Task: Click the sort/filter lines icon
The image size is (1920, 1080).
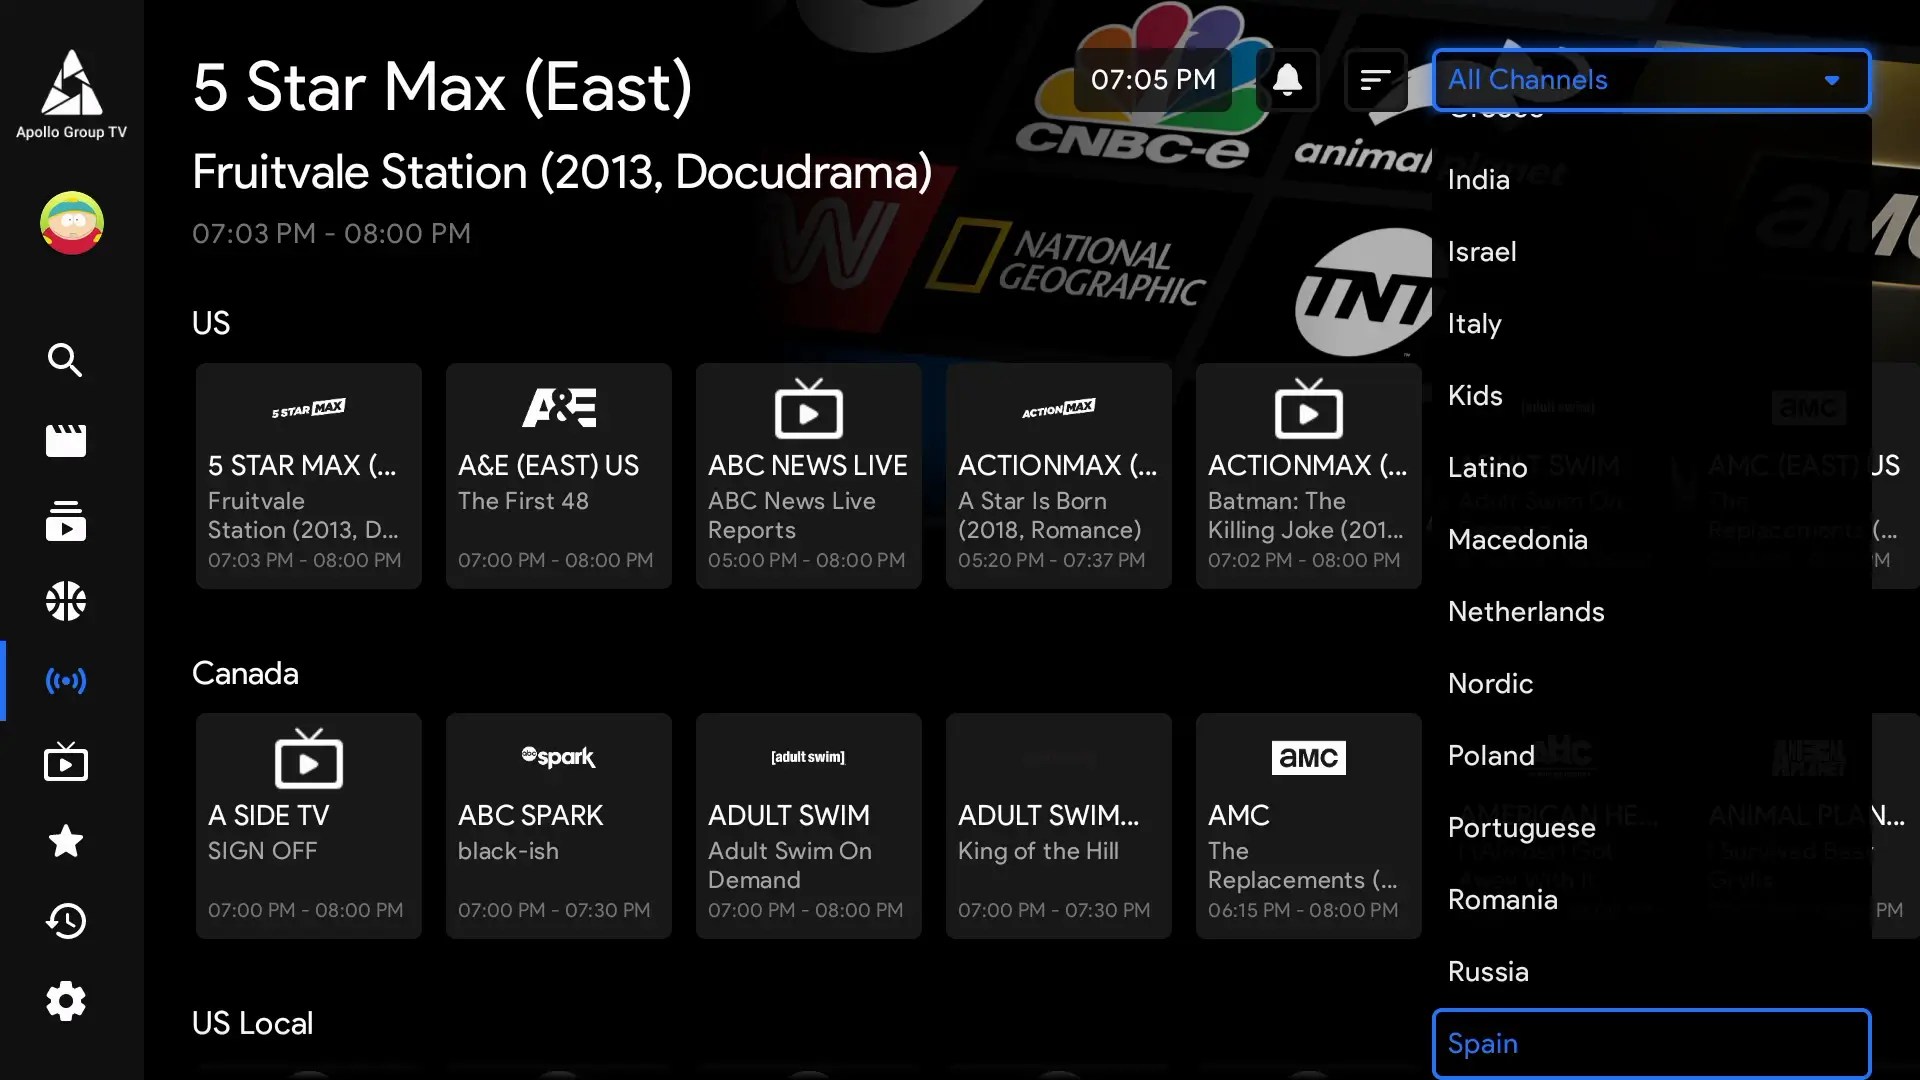Action: point(1376,79)
